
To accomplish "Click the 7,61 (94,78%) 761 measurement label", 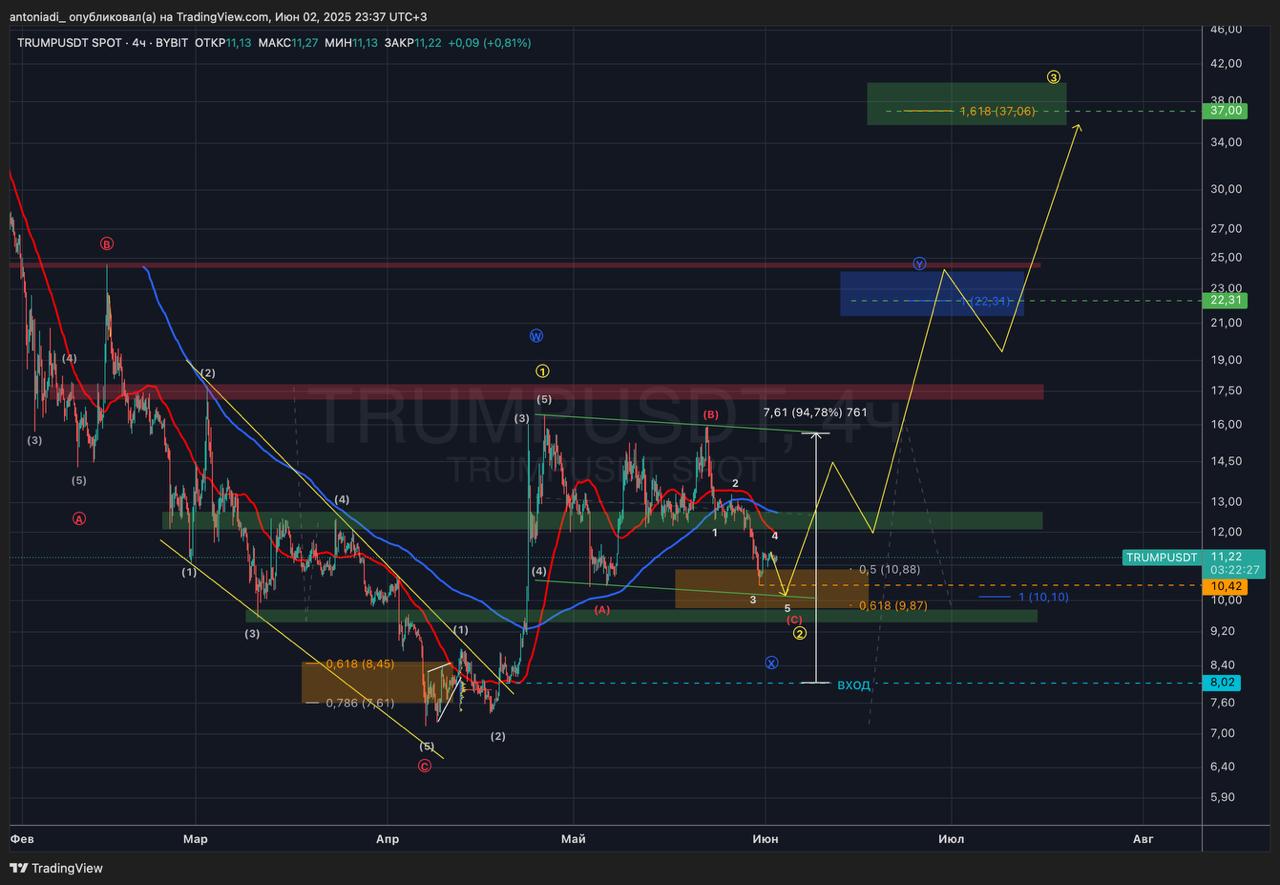I will [x=815, y=412].
